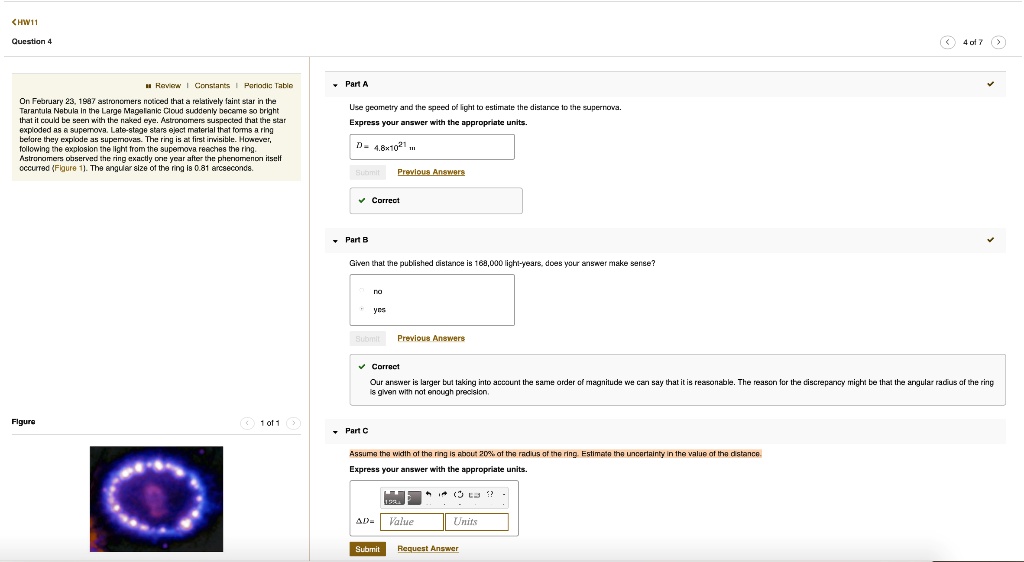The width and height of the screenshot is (1024, 562).
Task: Collapse the Part C section
Action: (x=336, y=431)
